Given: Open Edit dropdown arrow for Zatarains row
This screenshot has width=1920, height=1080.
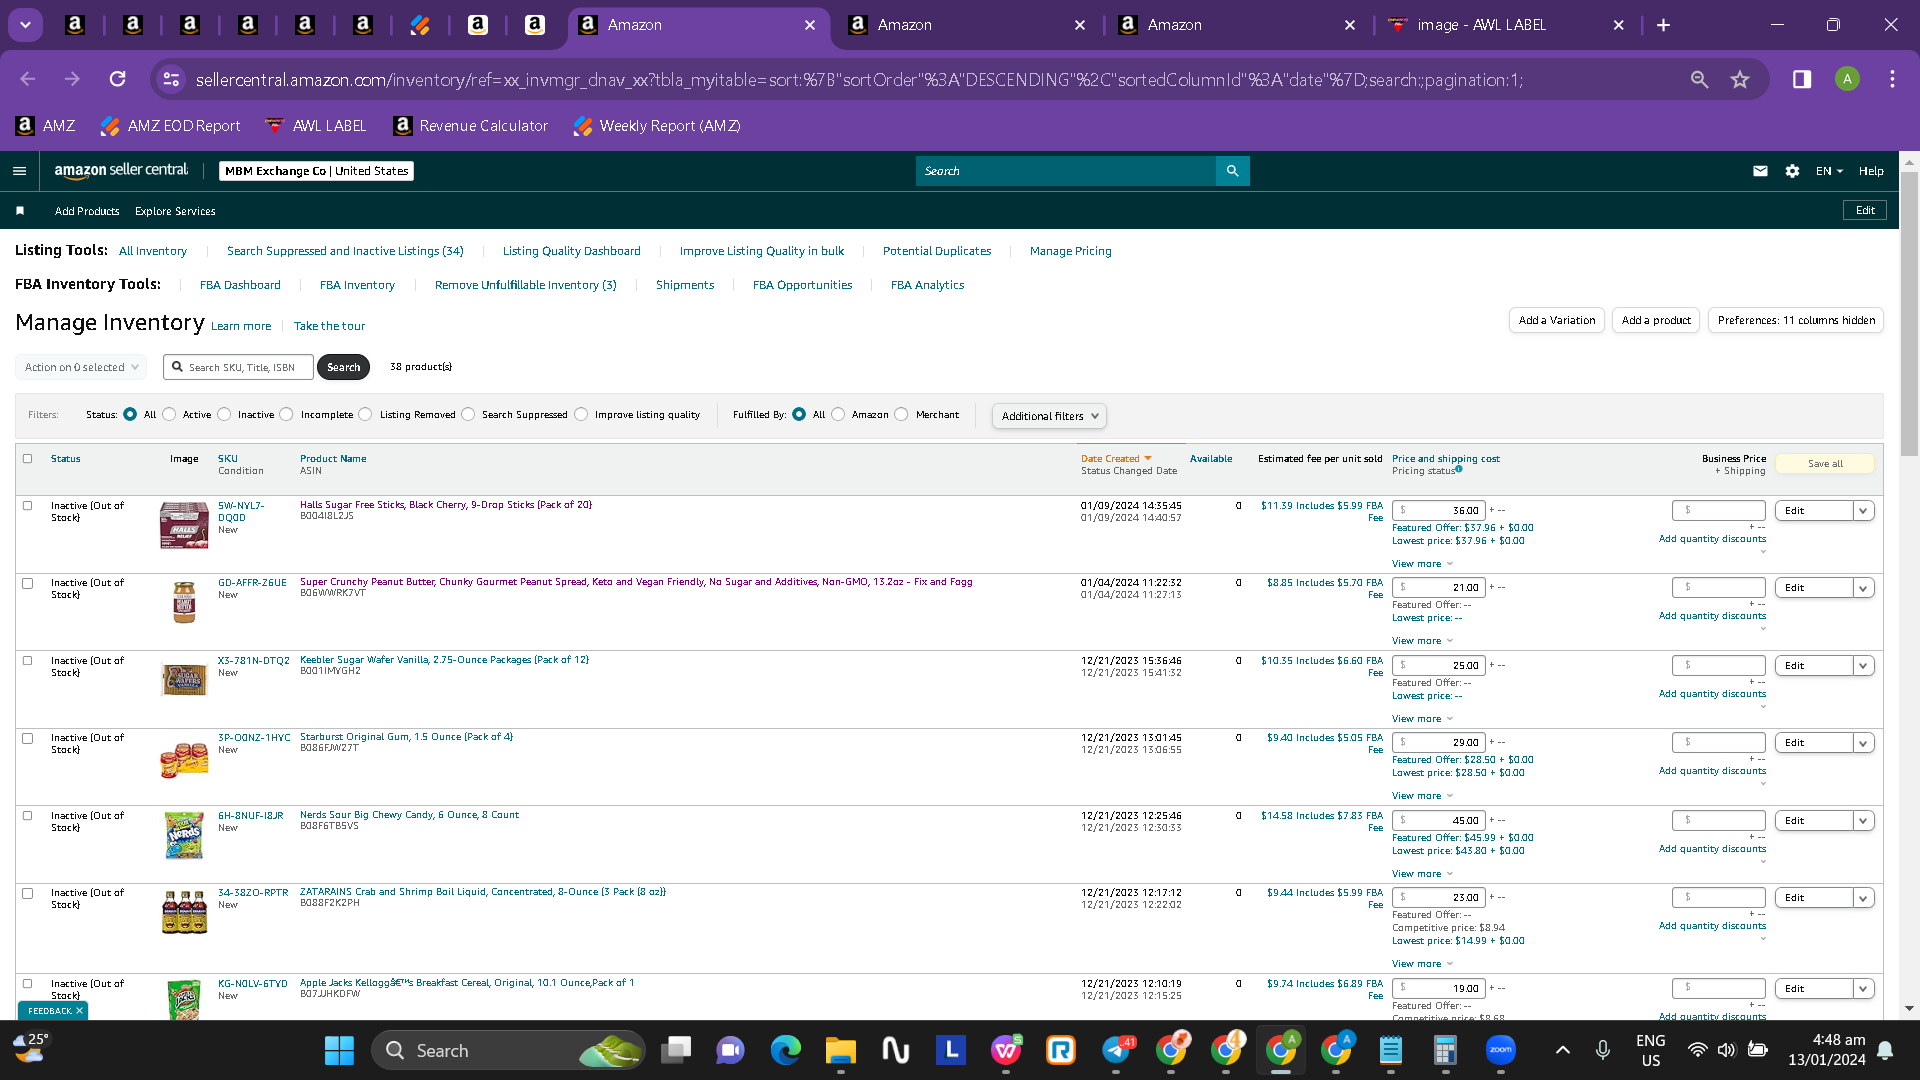Looking at the screenshot, I should pos(1863,898).
